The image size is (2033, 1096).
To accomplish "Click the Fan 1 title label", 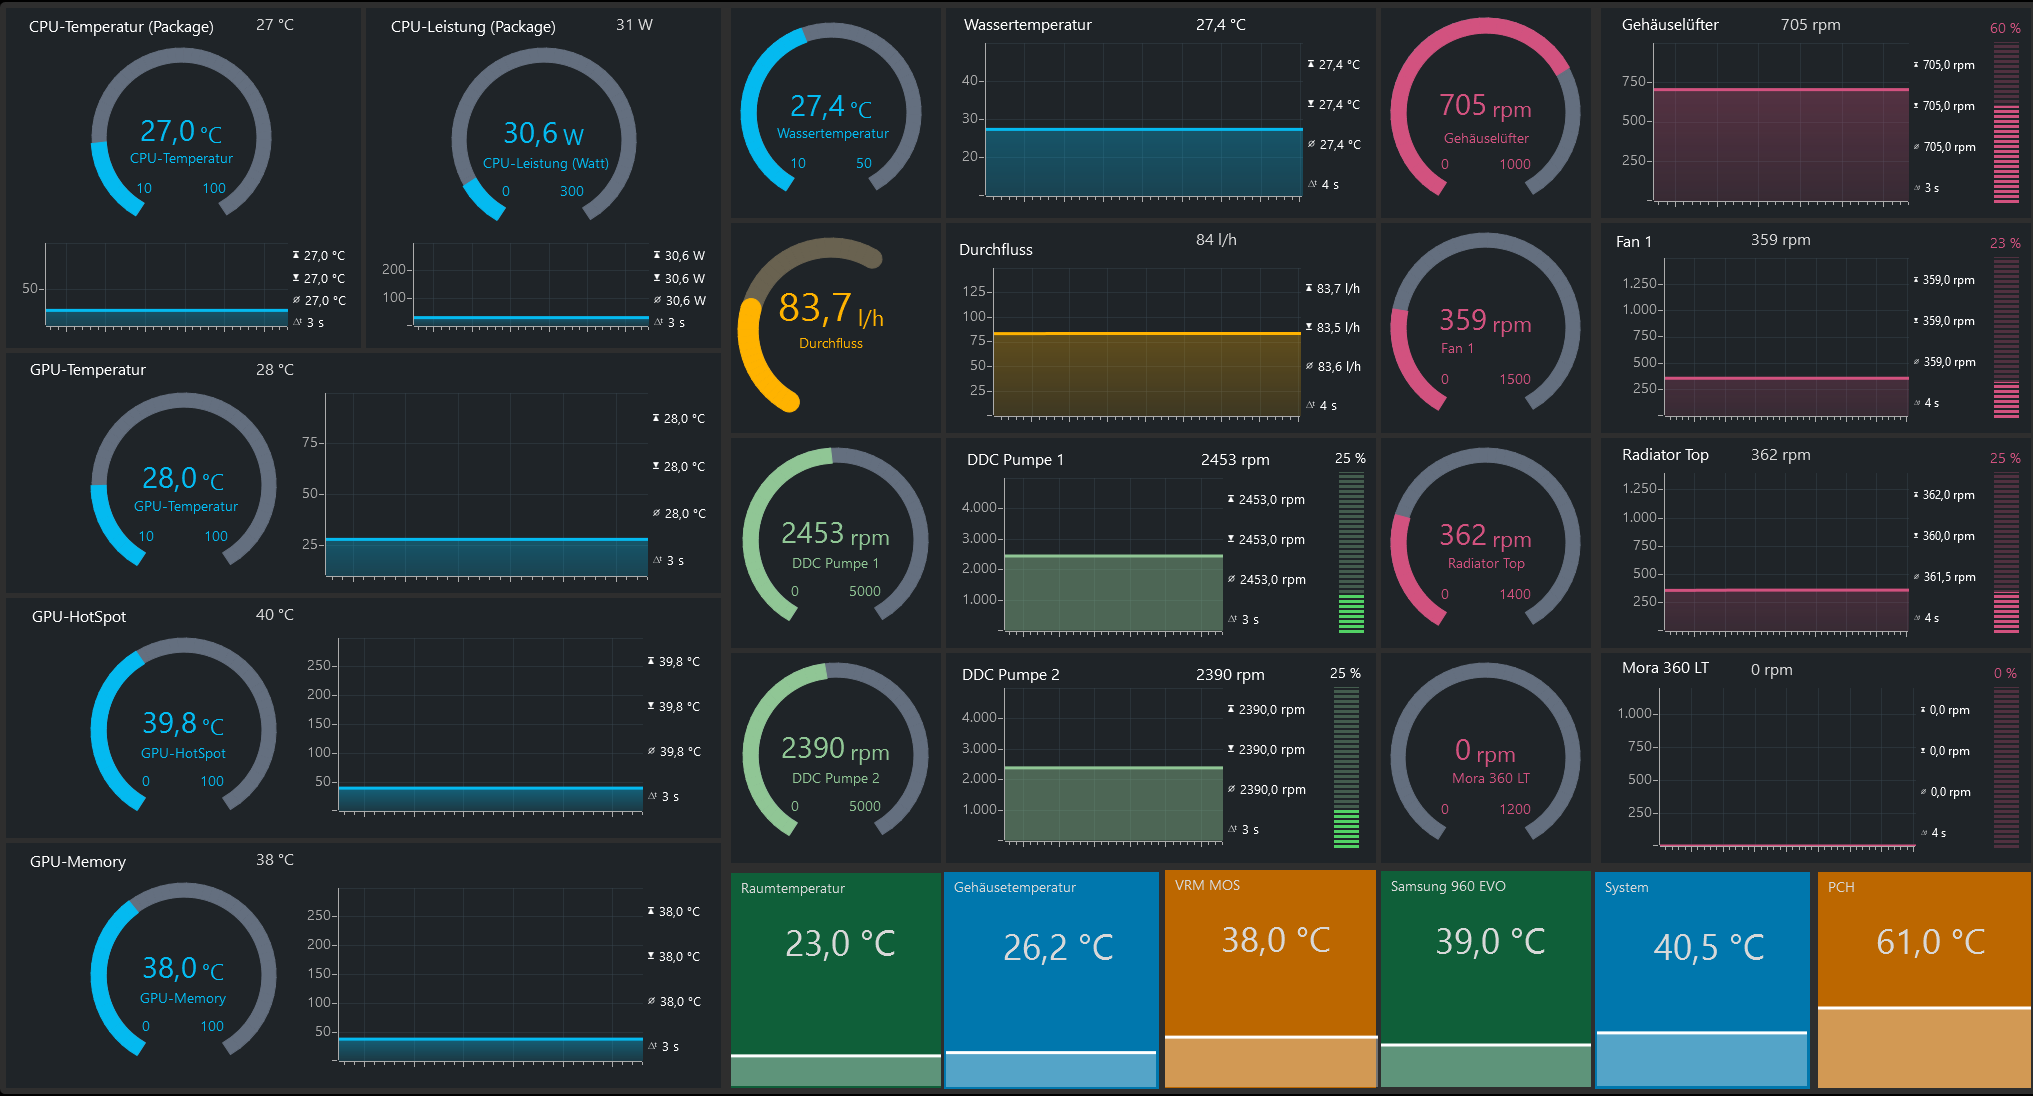I will (1633, 242).
